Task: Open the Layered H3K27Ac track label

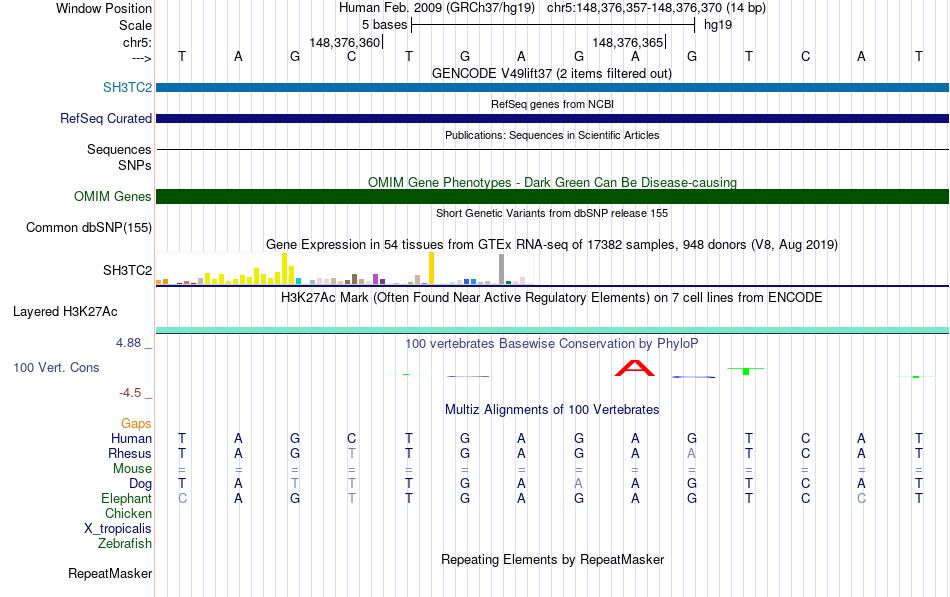Action: coord(65,312)
